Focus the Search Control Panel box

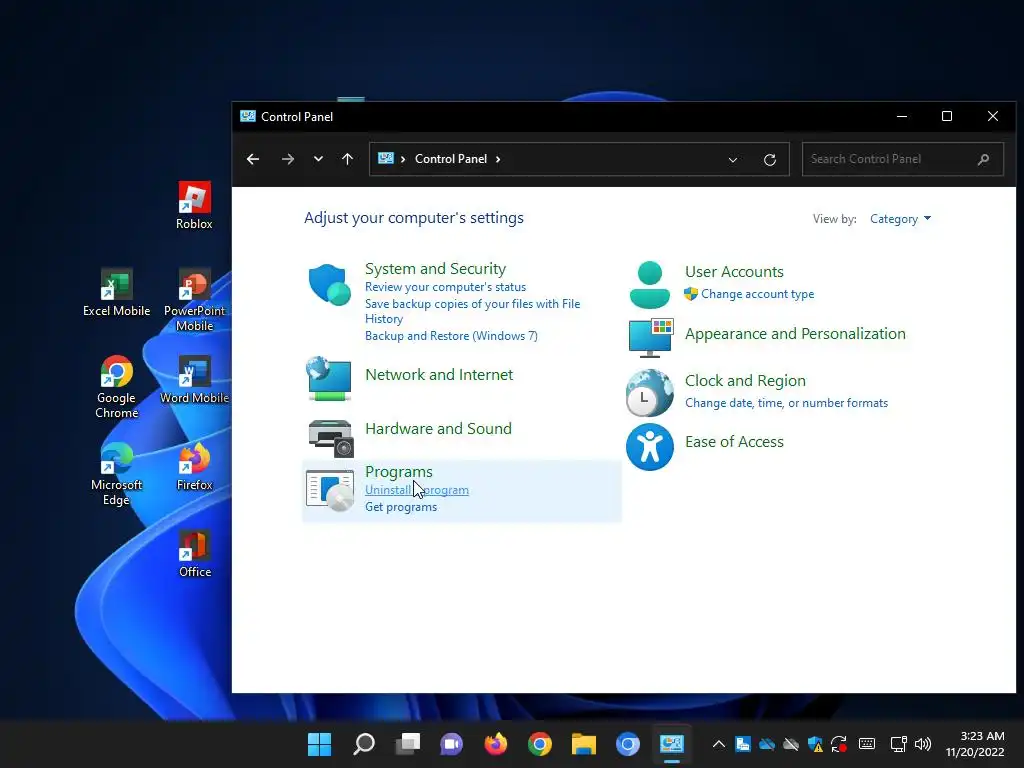[x=903, y=159]
